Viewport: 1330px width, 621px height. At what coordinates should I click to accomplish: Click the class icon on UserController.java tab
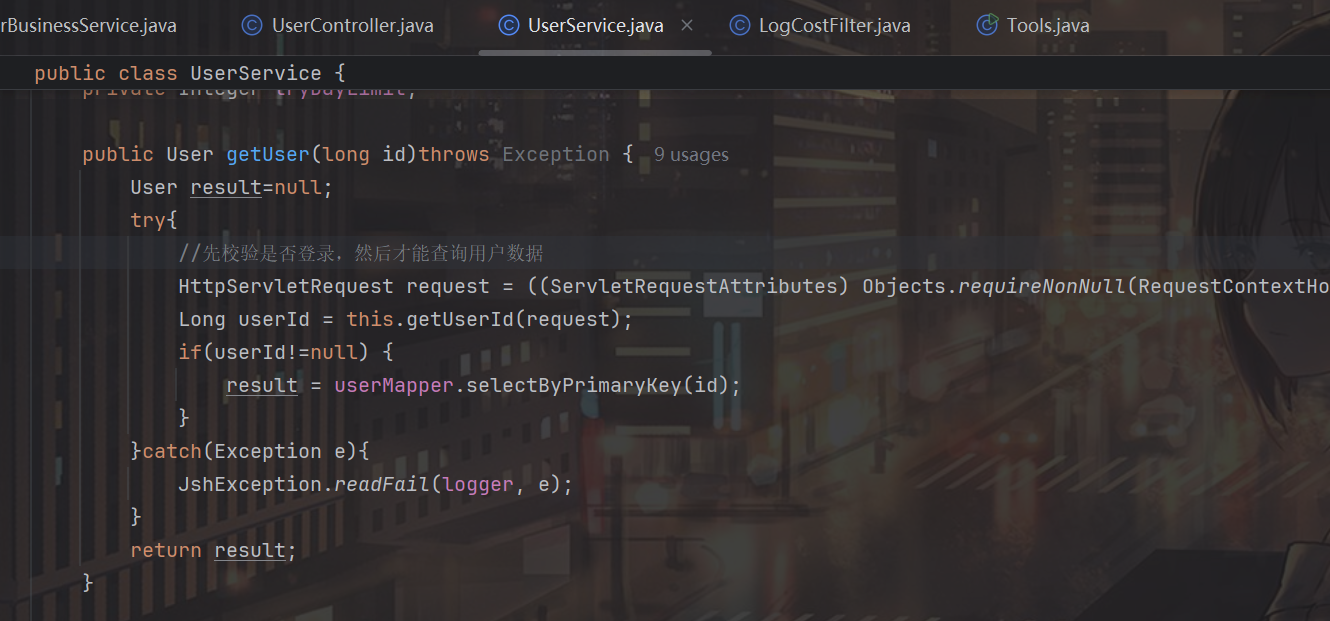252,25
